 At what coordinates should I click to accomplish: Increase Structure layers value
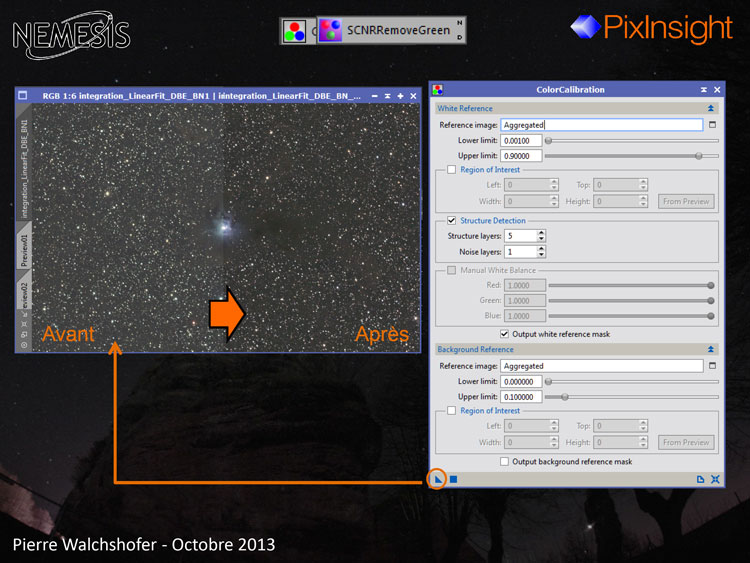pyautogui.click(x=541, y=233)
